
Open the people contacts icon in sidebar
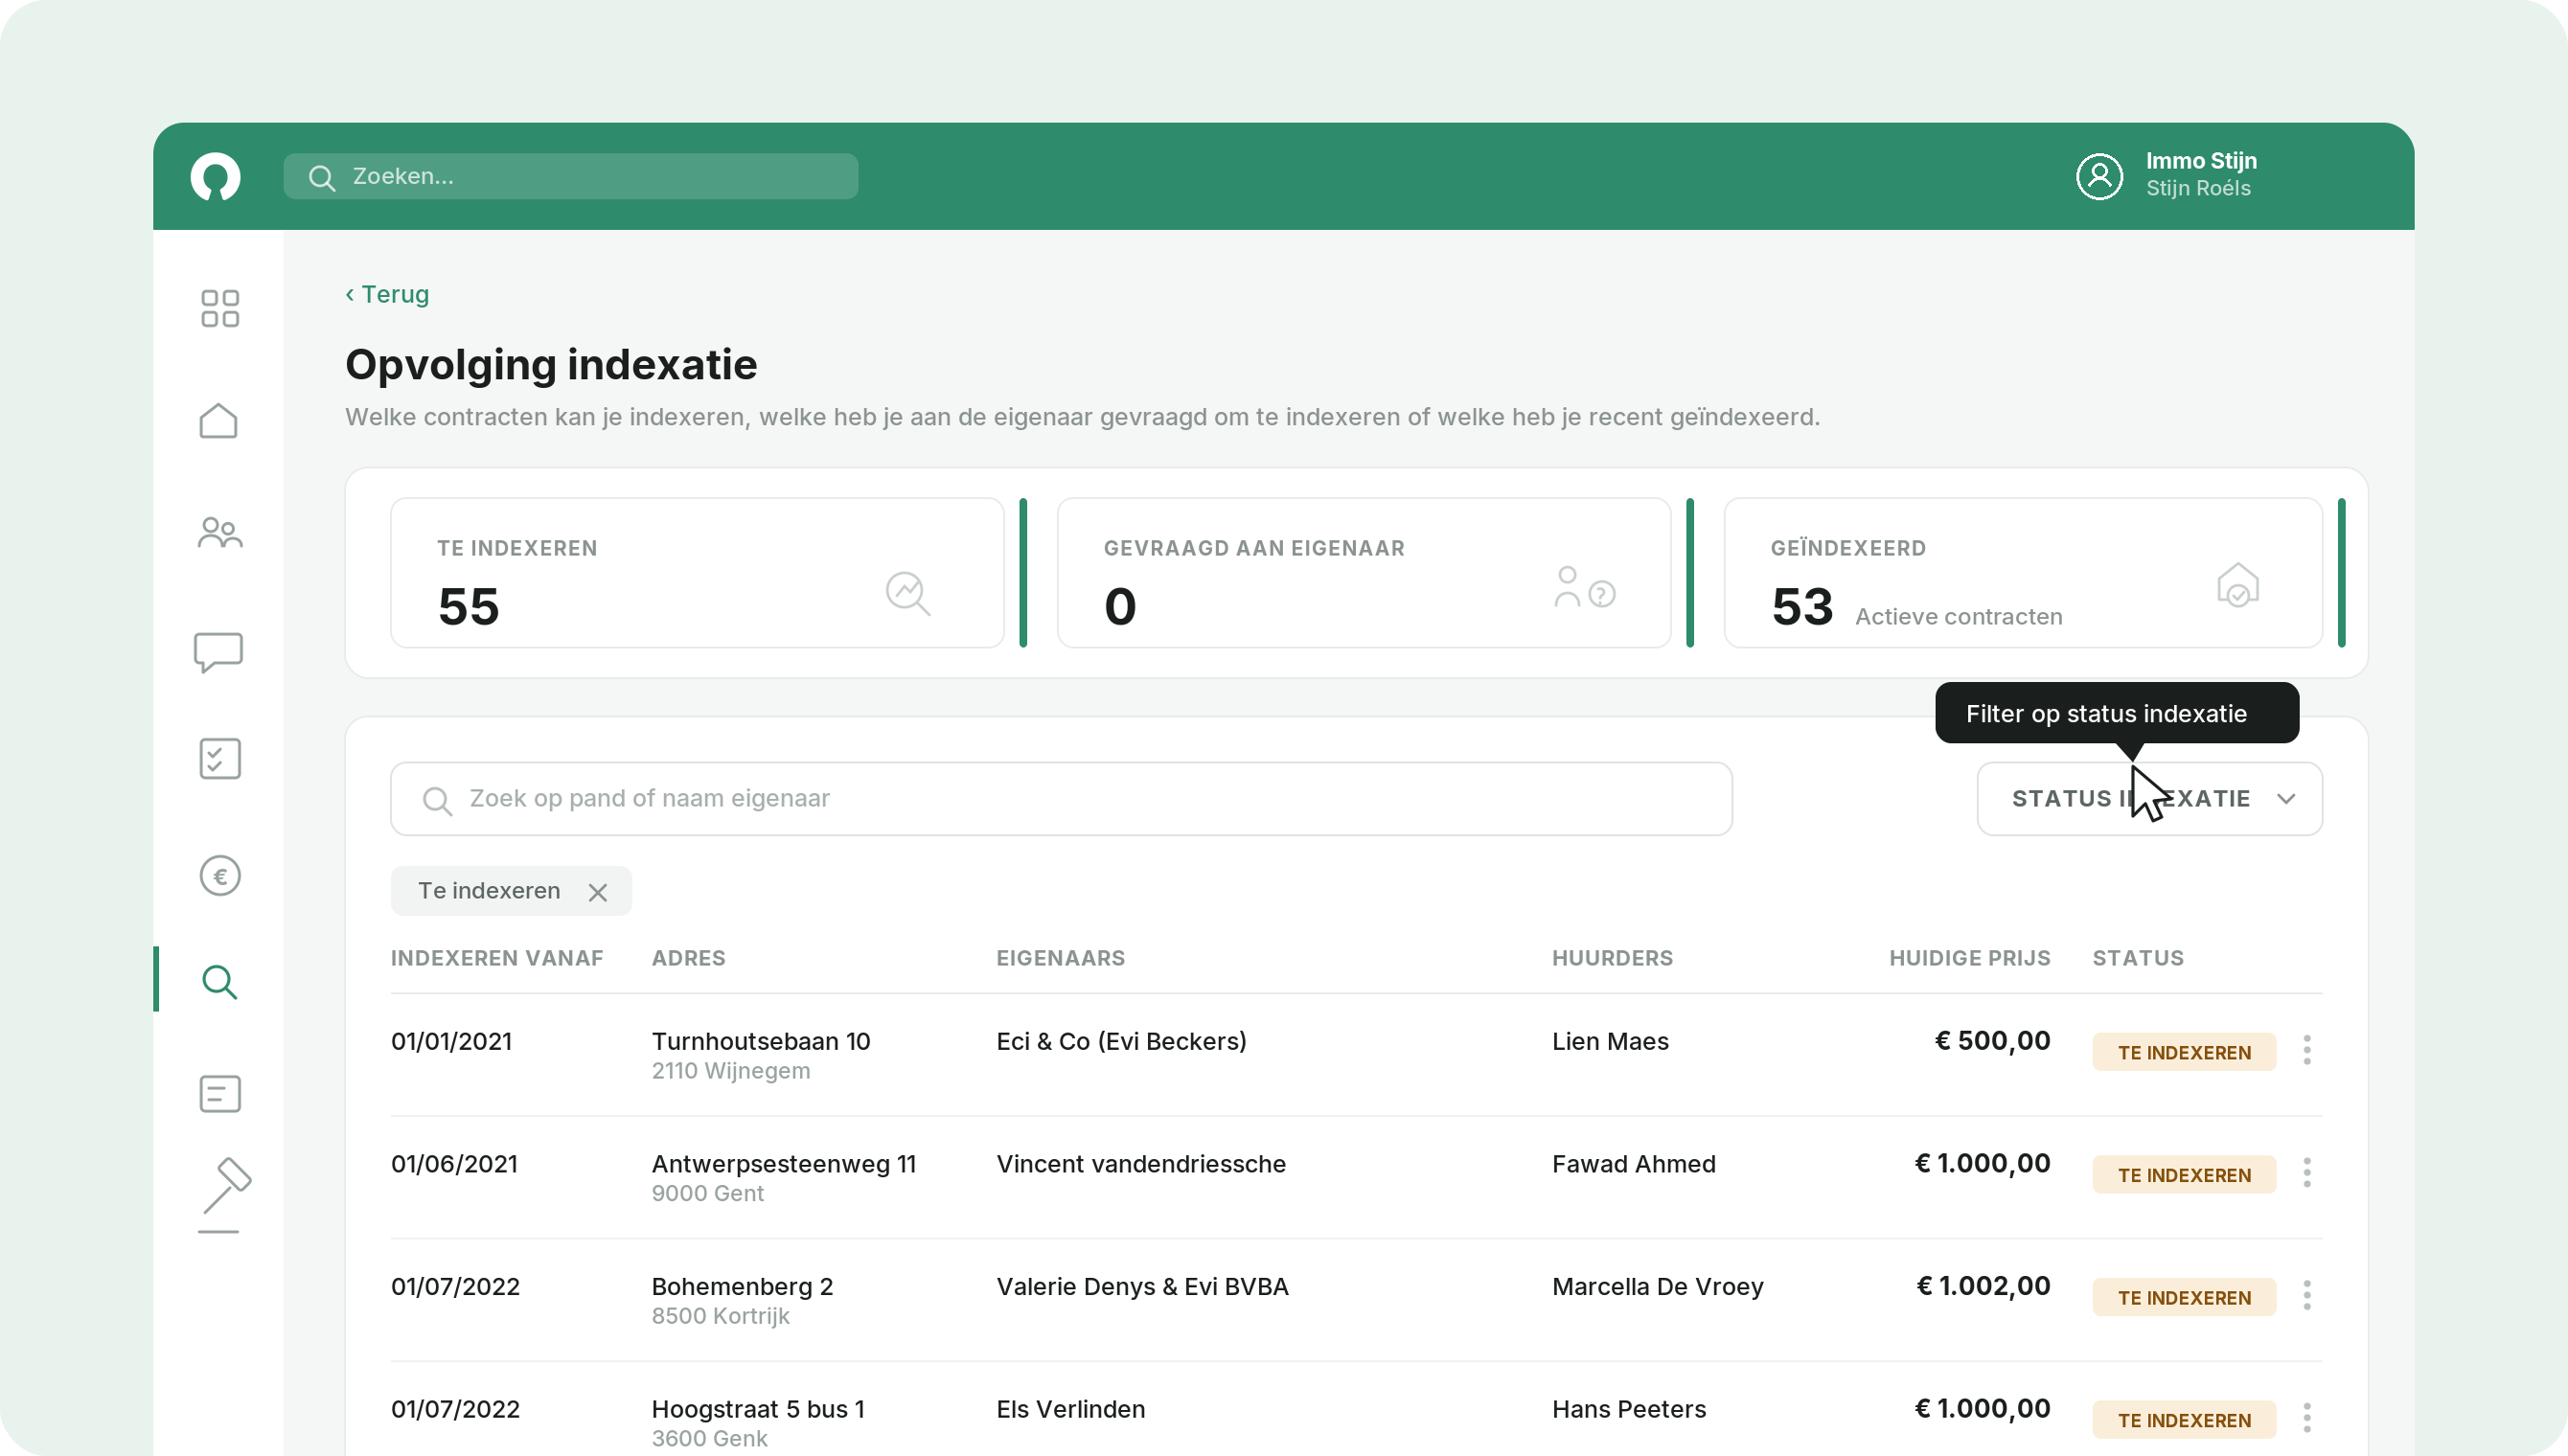(220, 532)
